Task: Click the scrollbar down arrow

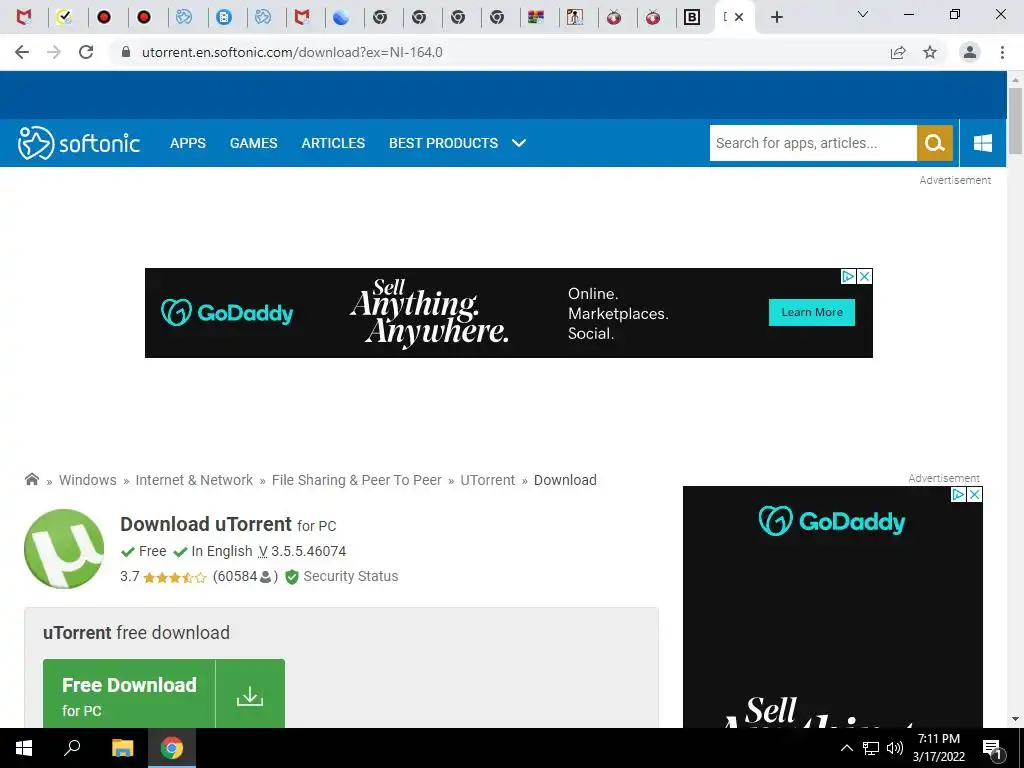Action: point(1015,720)
